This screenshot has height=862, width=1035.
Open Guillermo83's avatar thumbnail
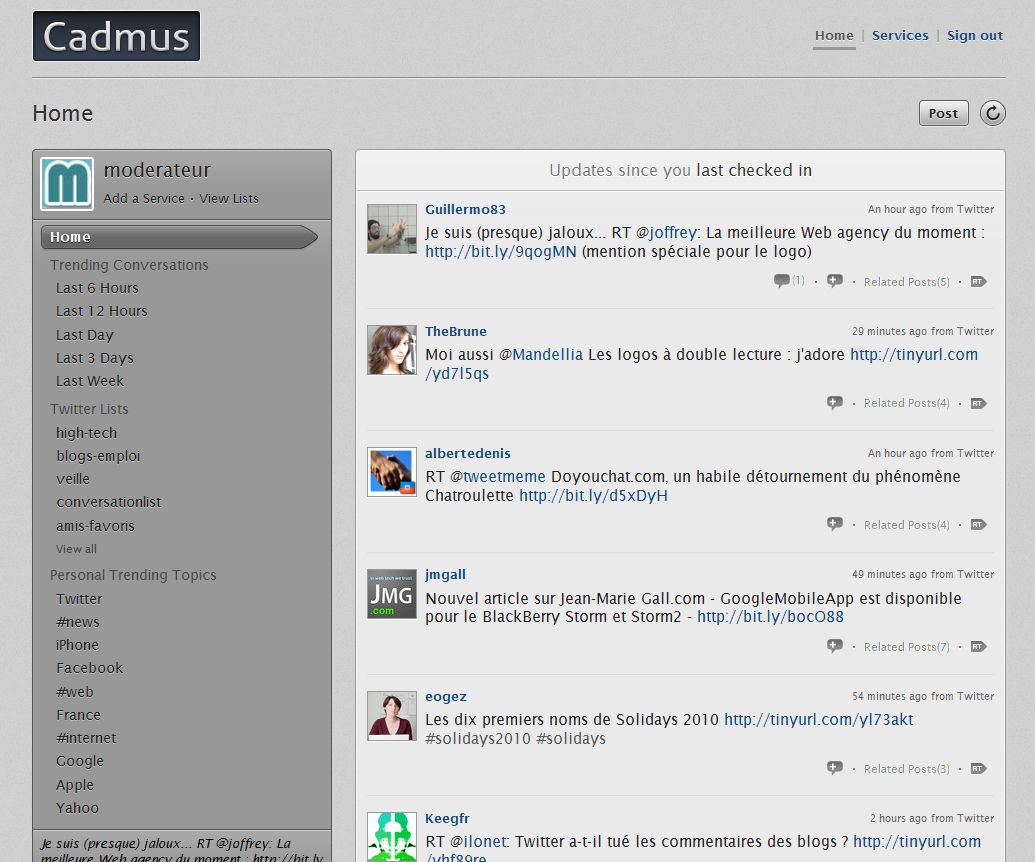pyautogui.click(x=391, y=228)
